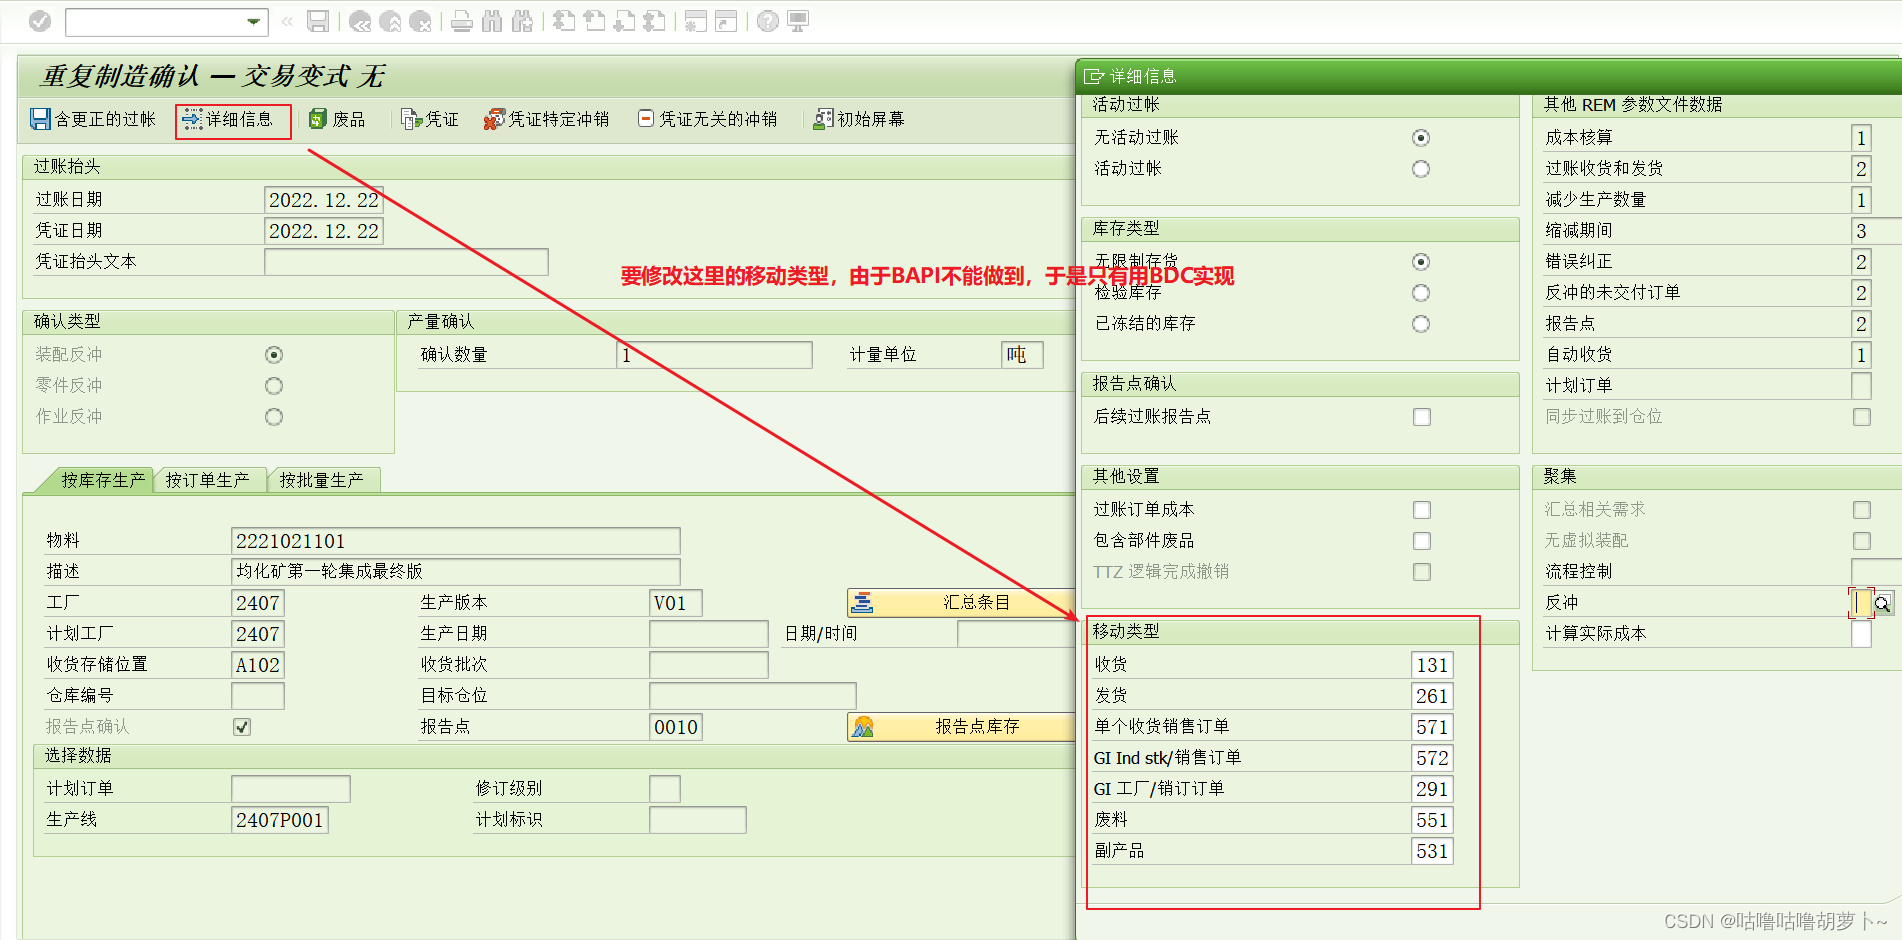Image resolution: width=1902 pixels, height=940 pixels.
Task: Click the 收货存储位置 field A102
Action: [258, 665]
